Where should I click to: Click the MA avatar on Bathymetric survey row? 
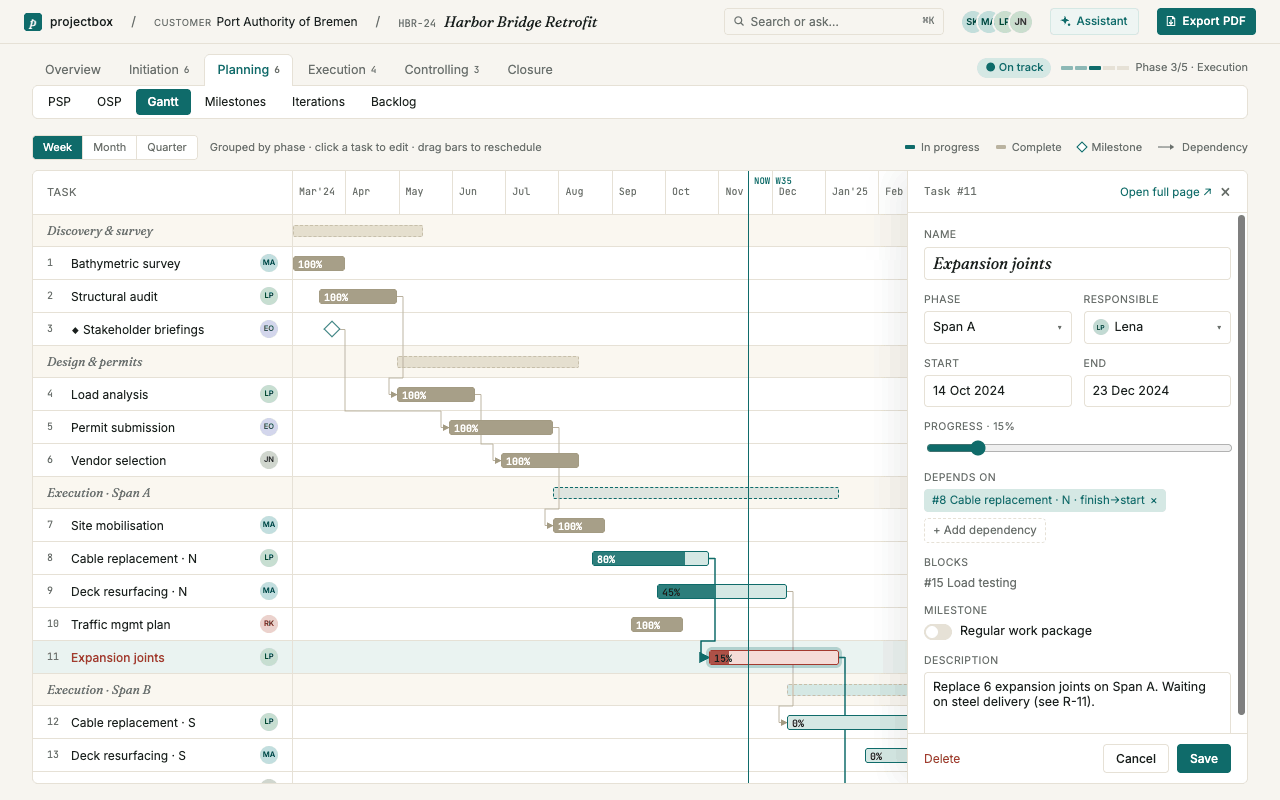pyautogui.click(x=268, y=263)
